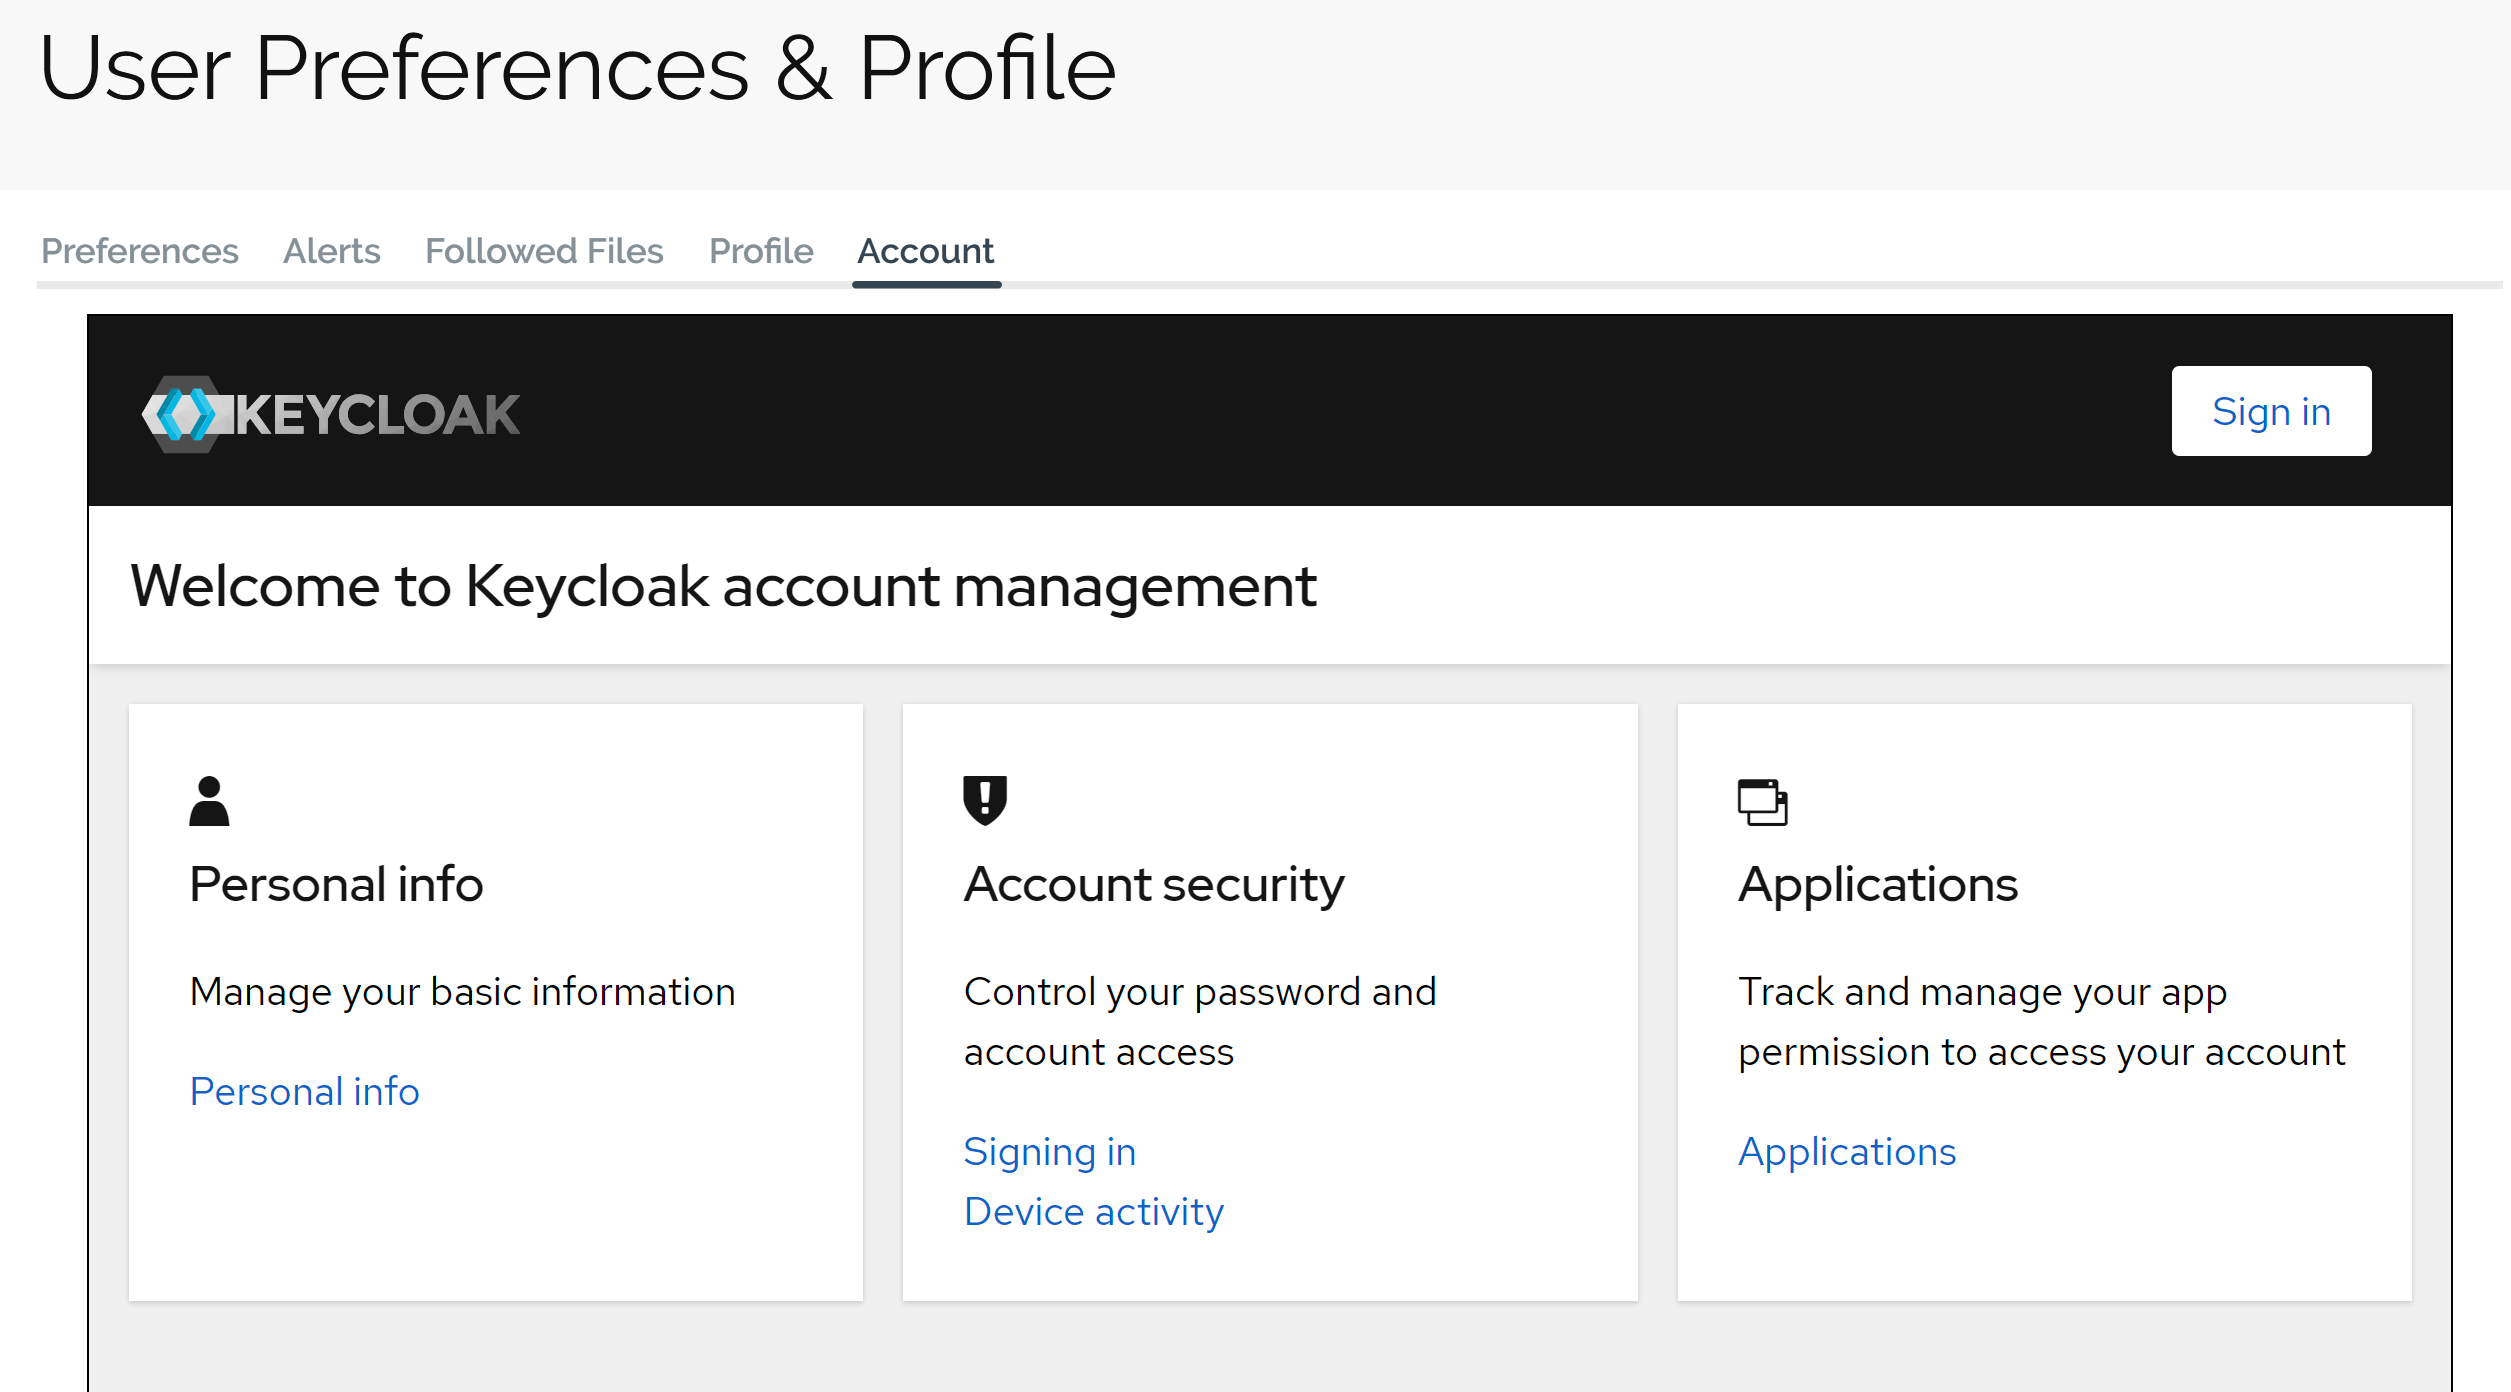Click the User Preferences & Profile title
The width and height of the screenshot is (2511, 1392).
click(577, 68)
